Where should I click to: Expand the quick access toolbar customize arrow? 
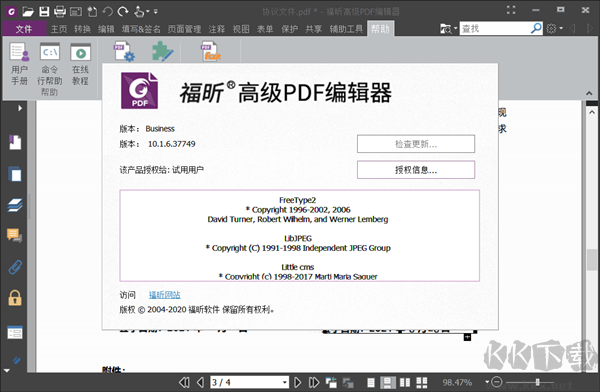point(156,12)
